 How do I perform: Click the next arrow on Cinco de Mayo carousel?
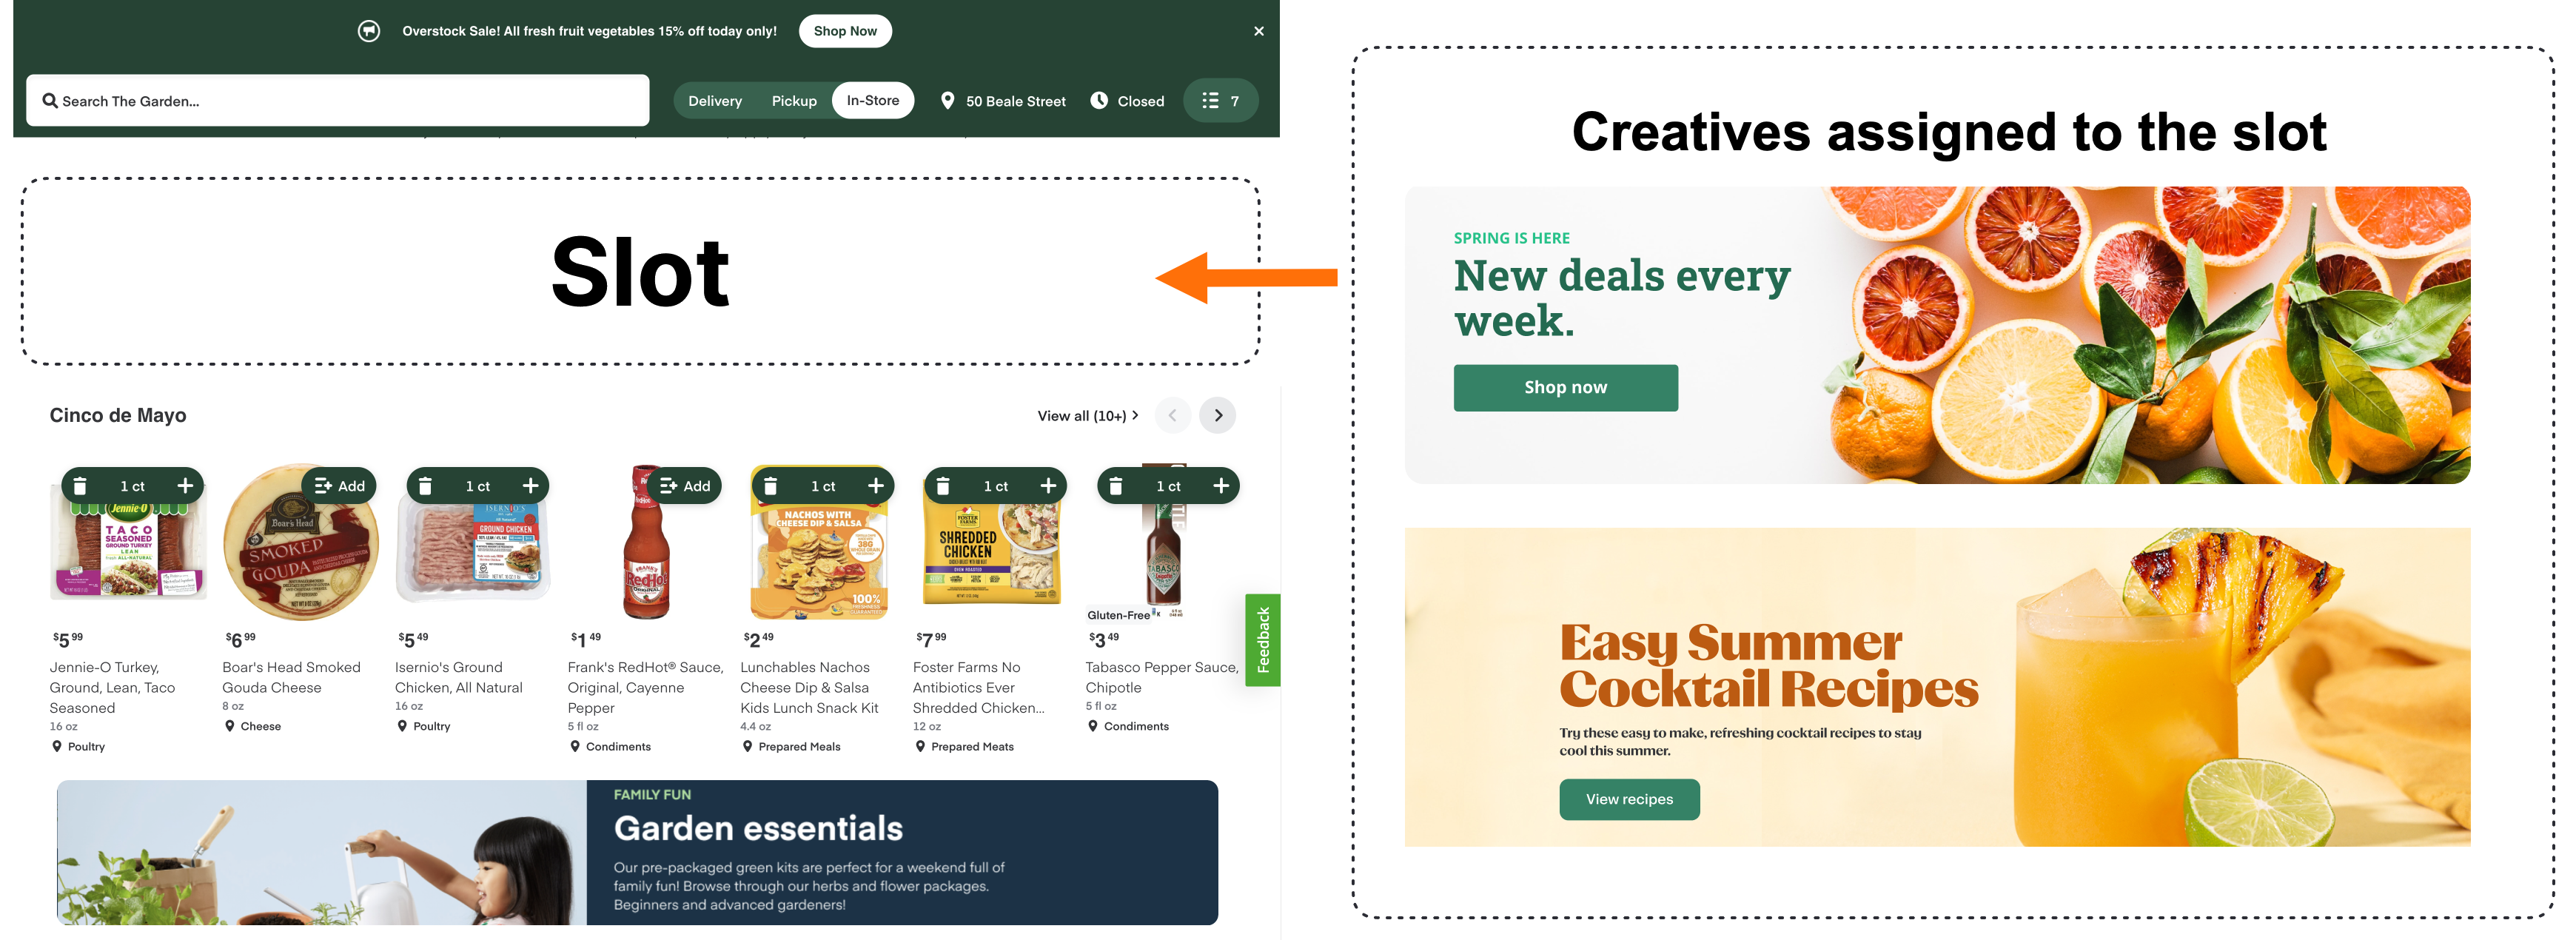click(x=1219, y=416)
